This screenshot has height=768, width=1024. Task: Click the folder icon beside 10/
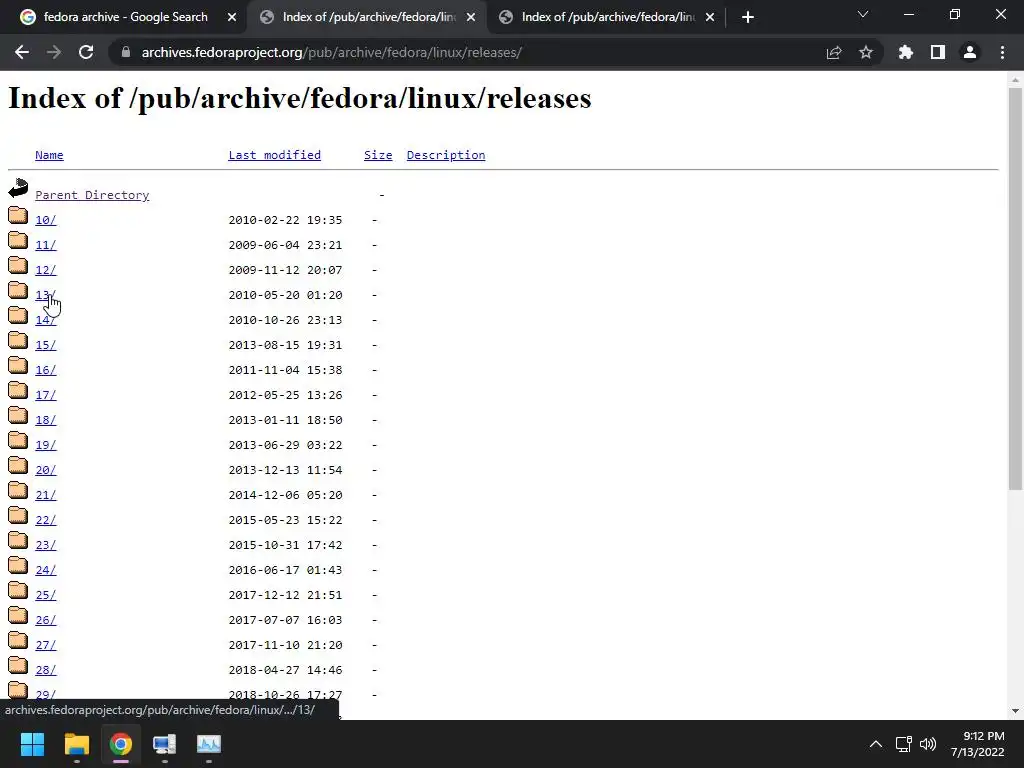click(x=18, y=215)
